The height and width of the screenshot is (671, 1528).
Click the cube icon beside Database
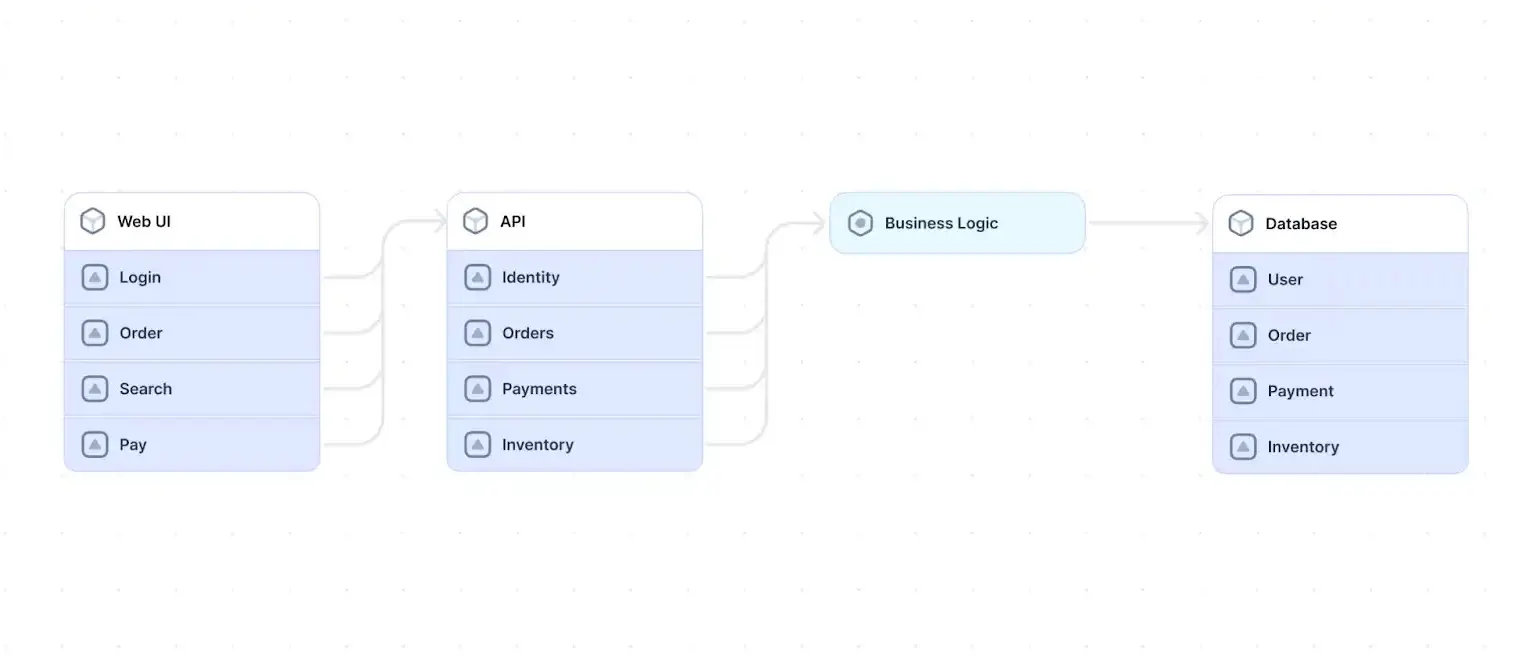1241,223
